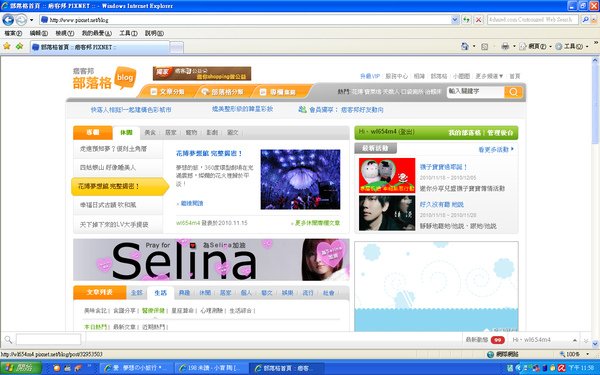Click the Home icon in command bar

click(465, 46)
